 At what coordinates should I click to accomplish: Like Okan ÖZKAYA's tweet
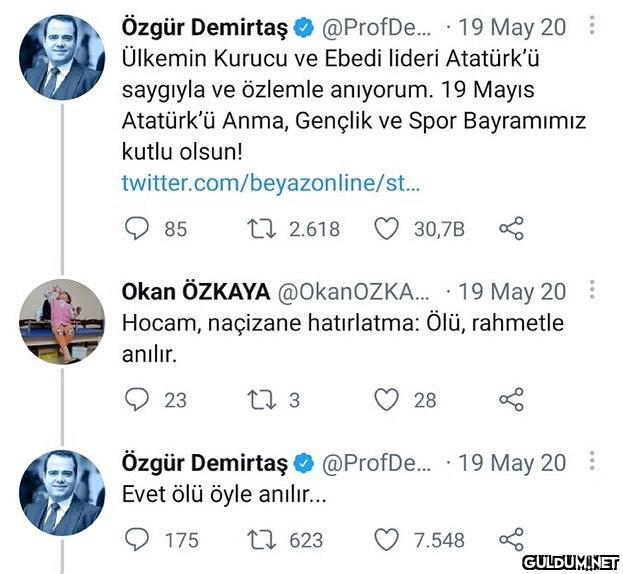(x=387, y=400)
